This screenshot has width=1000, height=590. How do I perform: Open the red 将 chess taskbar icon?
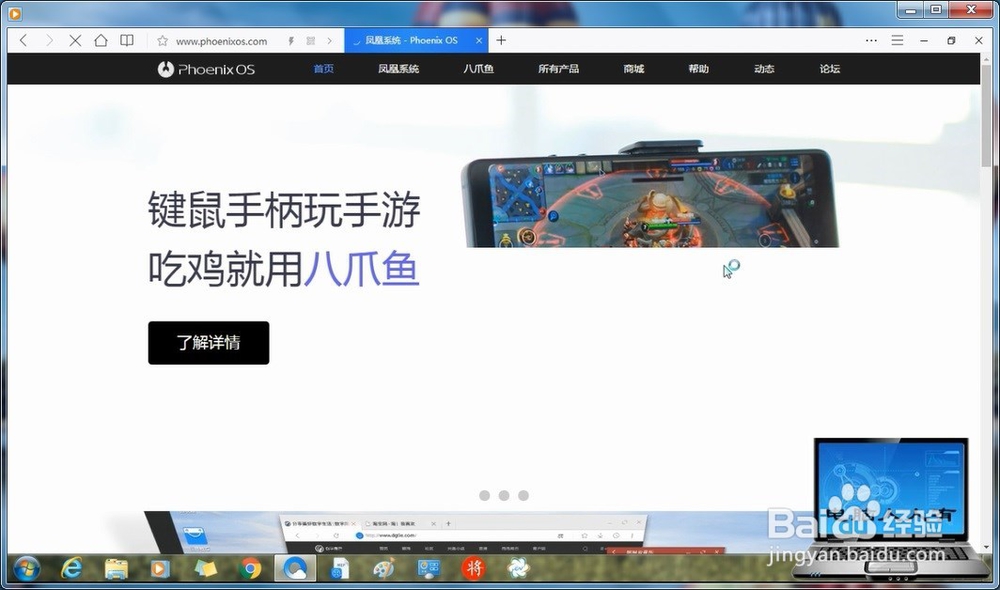pyautogui.click(x=473, y=568)
